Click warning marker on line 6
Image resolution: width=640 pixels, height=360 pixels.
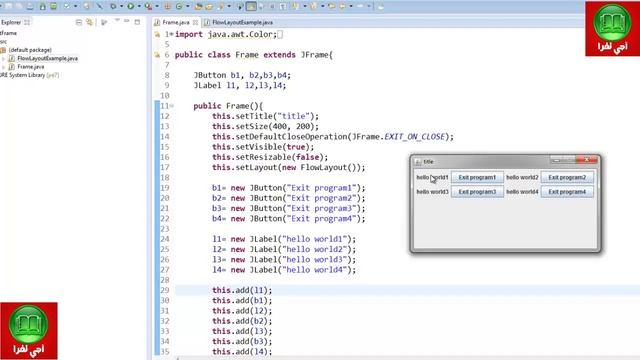coord(157,55)
